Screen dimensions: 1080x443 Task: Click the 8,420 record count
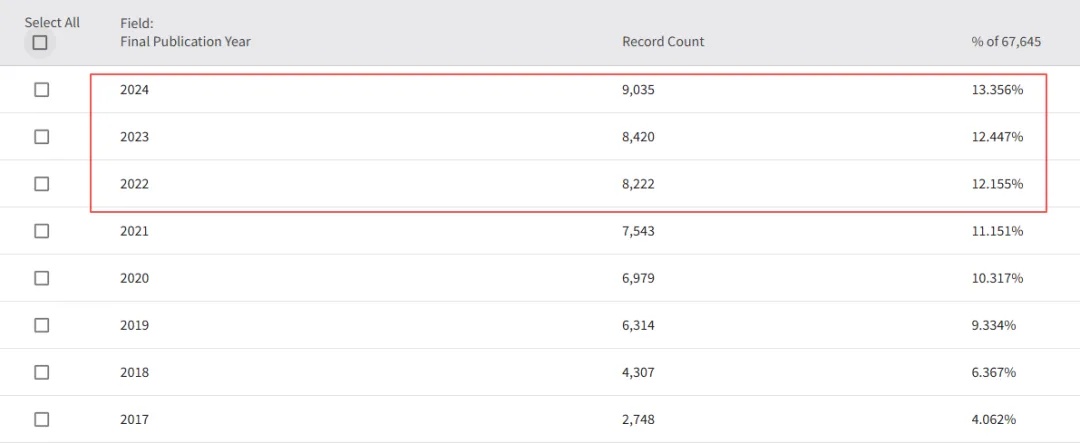tap(638, 137)
